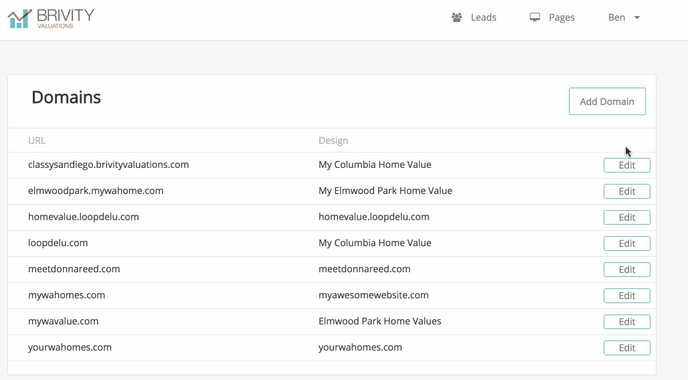Edit the mywavalue.com domain
This screenshot has height=380, width=688.
tap(627, 322)
